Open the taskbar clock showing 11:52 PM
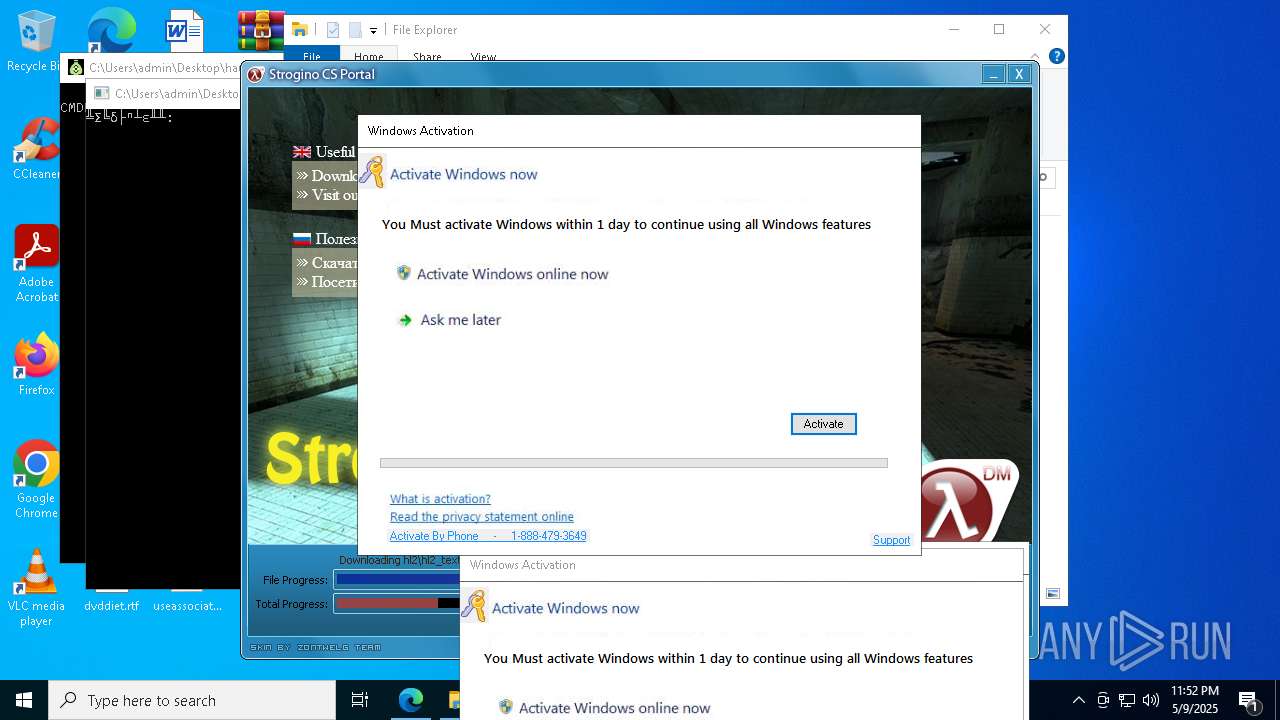Screen dimensions: 1280x720 (1195, 700)
